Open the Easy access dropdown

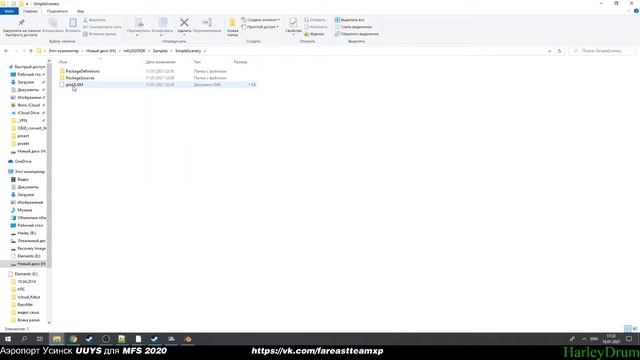tap(260, 27)
